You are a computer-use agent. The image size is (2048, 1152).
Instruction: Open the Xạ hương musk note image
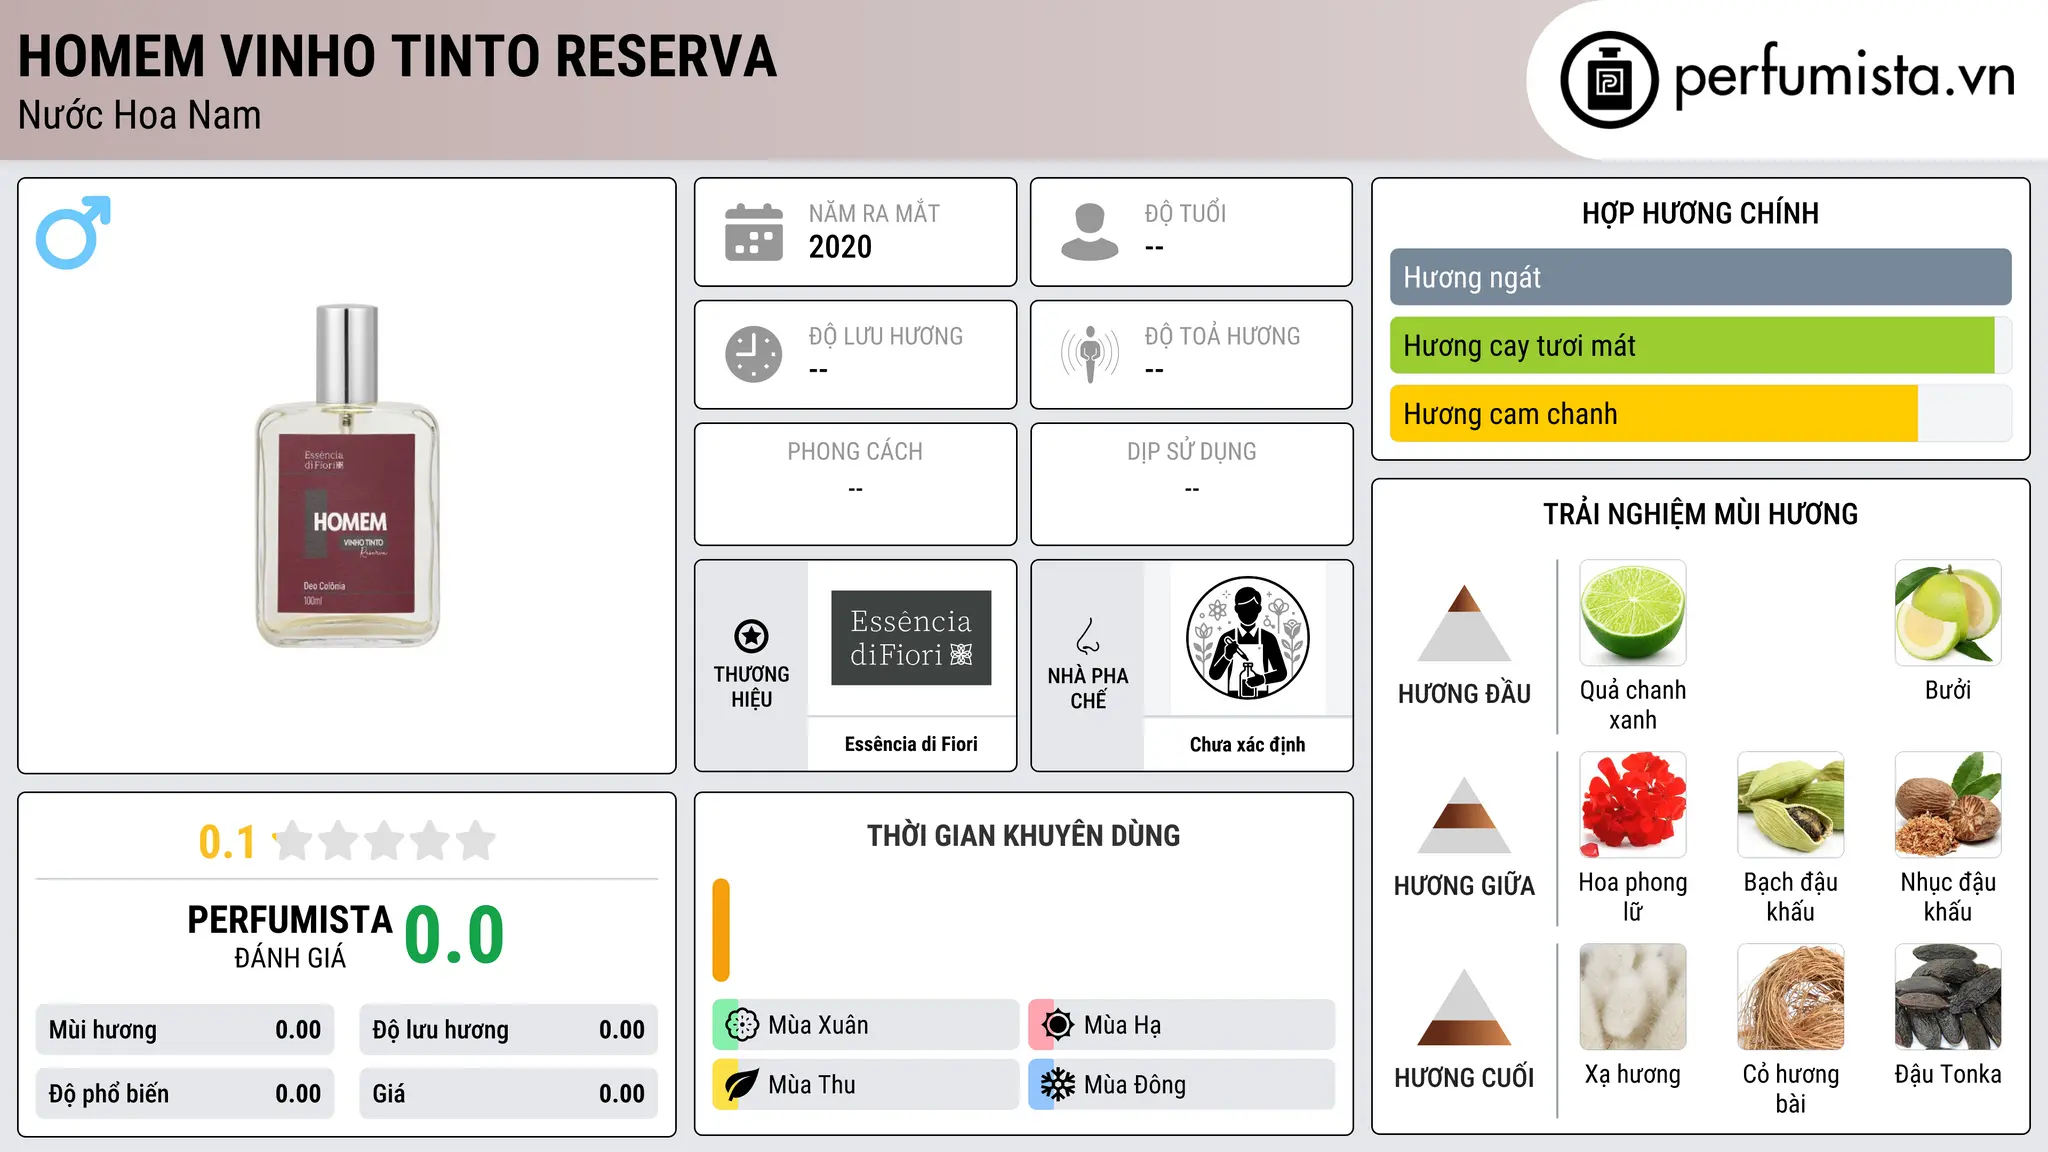click(1633, 997)
